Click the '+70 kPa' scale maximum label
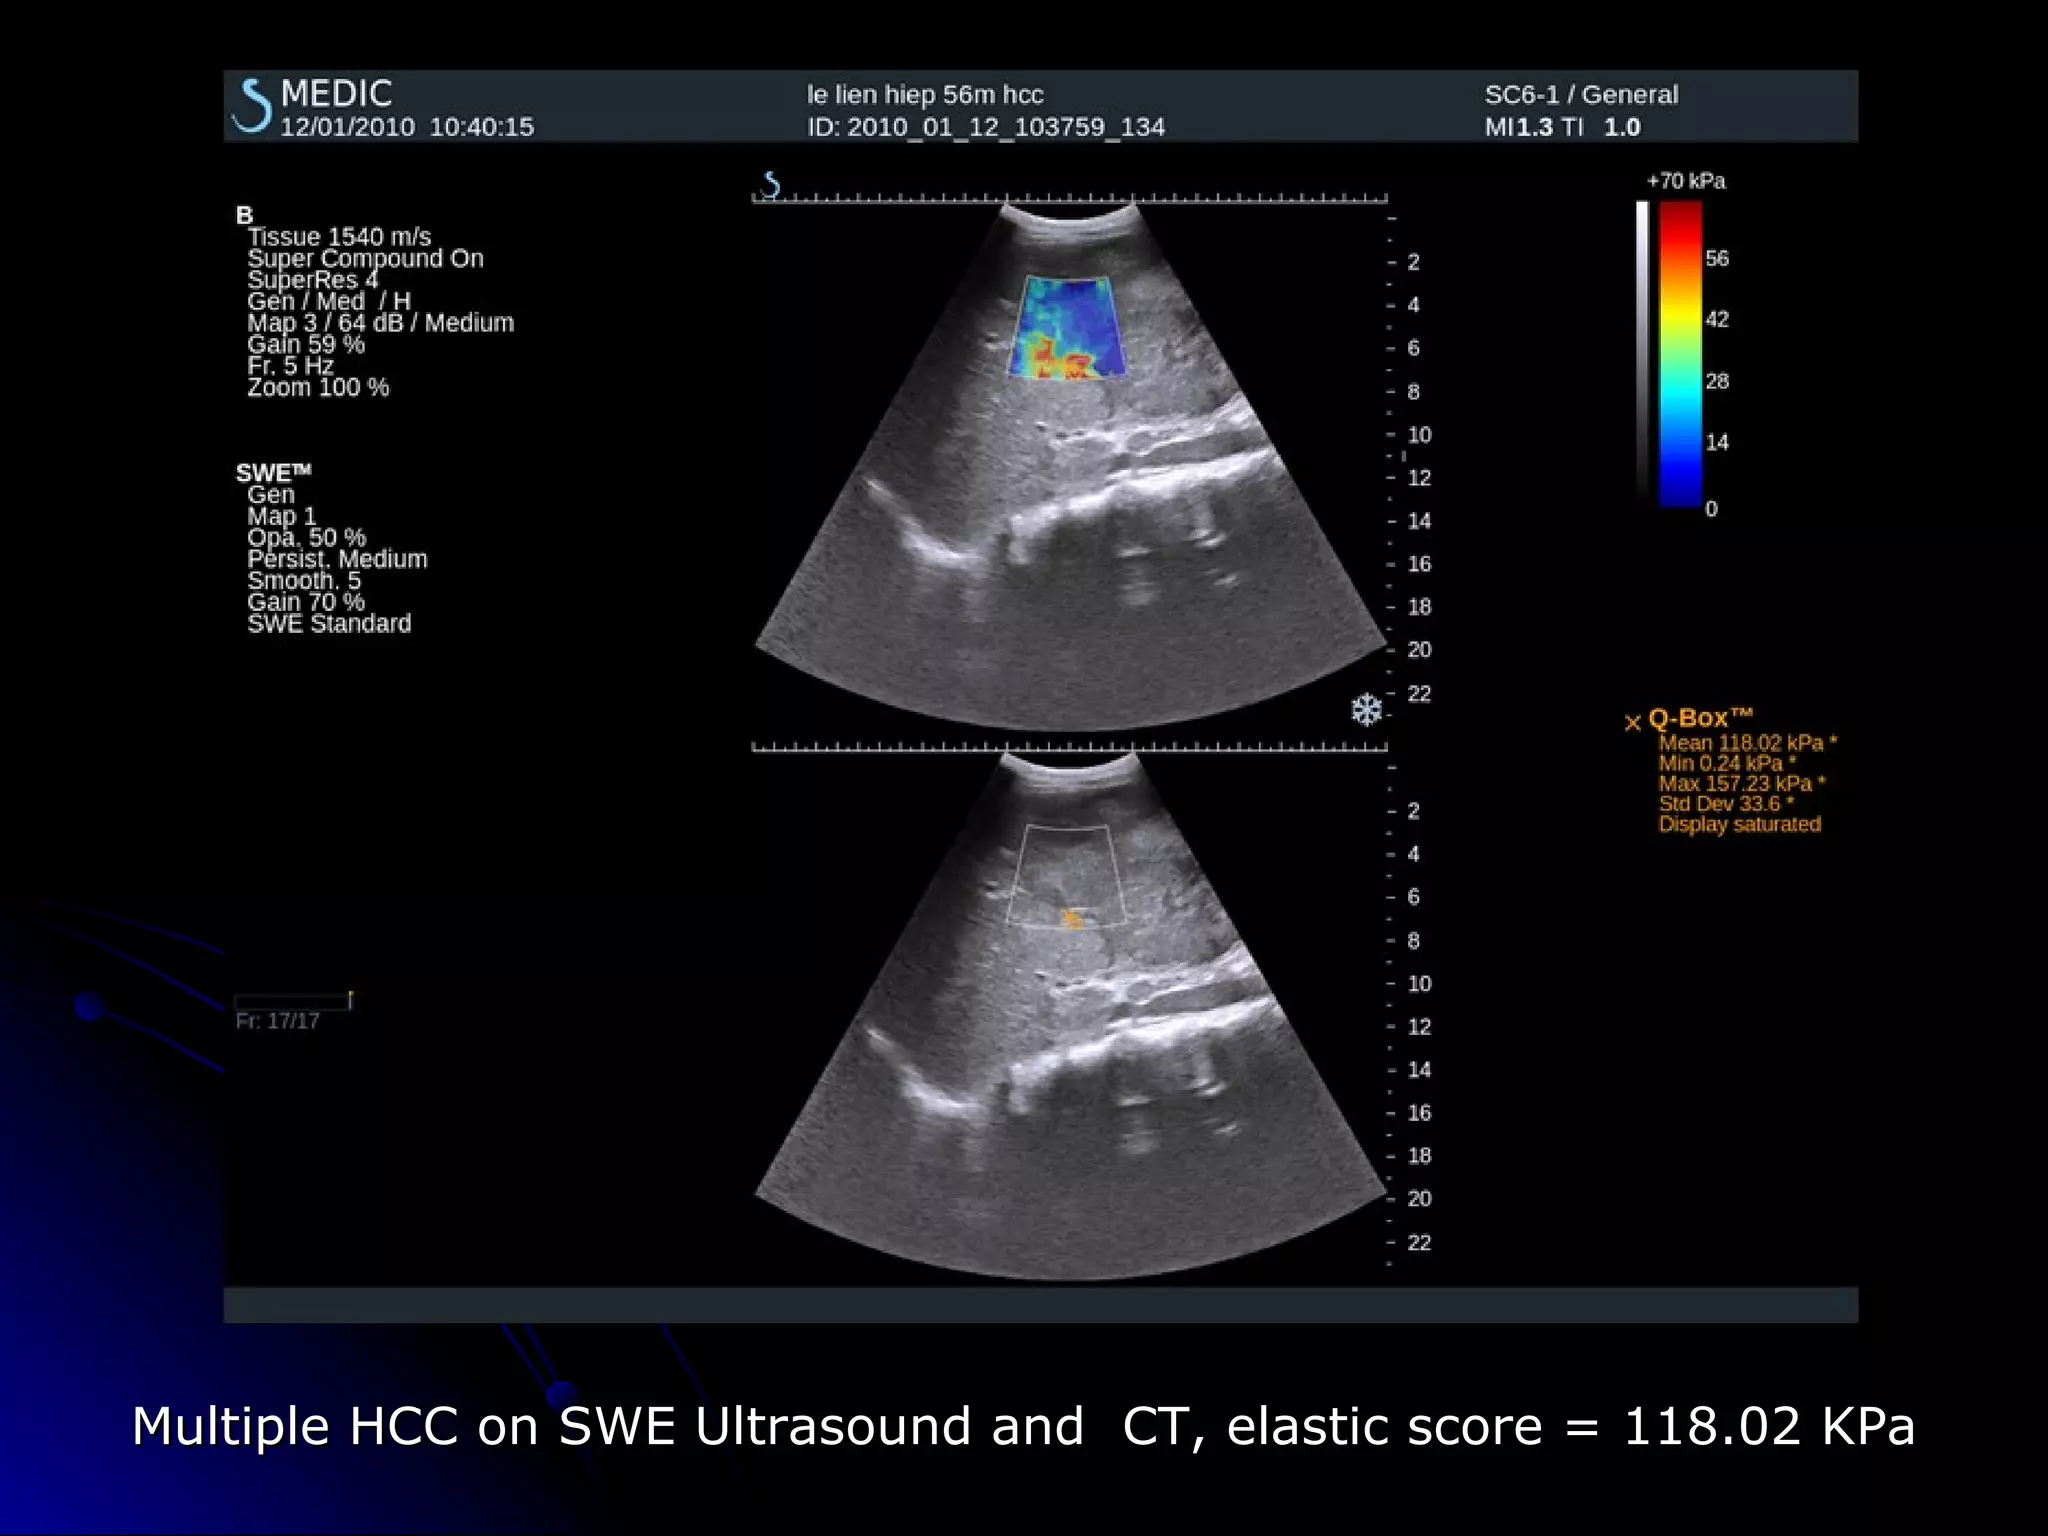Screen dimensions: 2048x1536 tap(1686, 181)
